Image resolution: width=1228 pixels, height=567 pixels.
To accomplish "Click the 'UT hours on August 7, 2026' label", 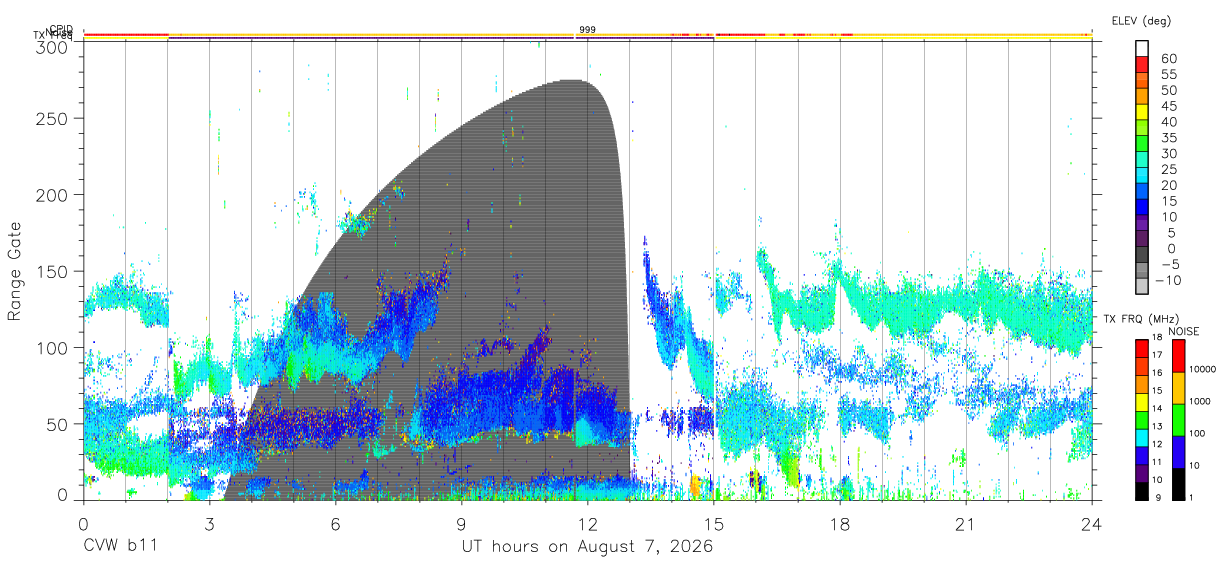I will click(x=588, y=548).
